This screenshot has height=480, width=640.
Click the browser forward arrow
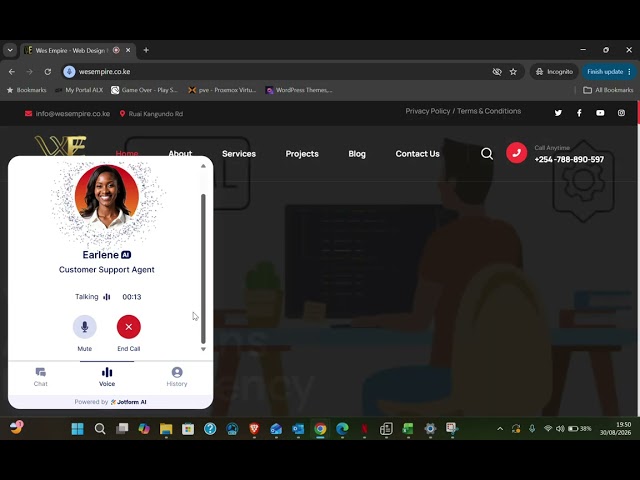29,72
